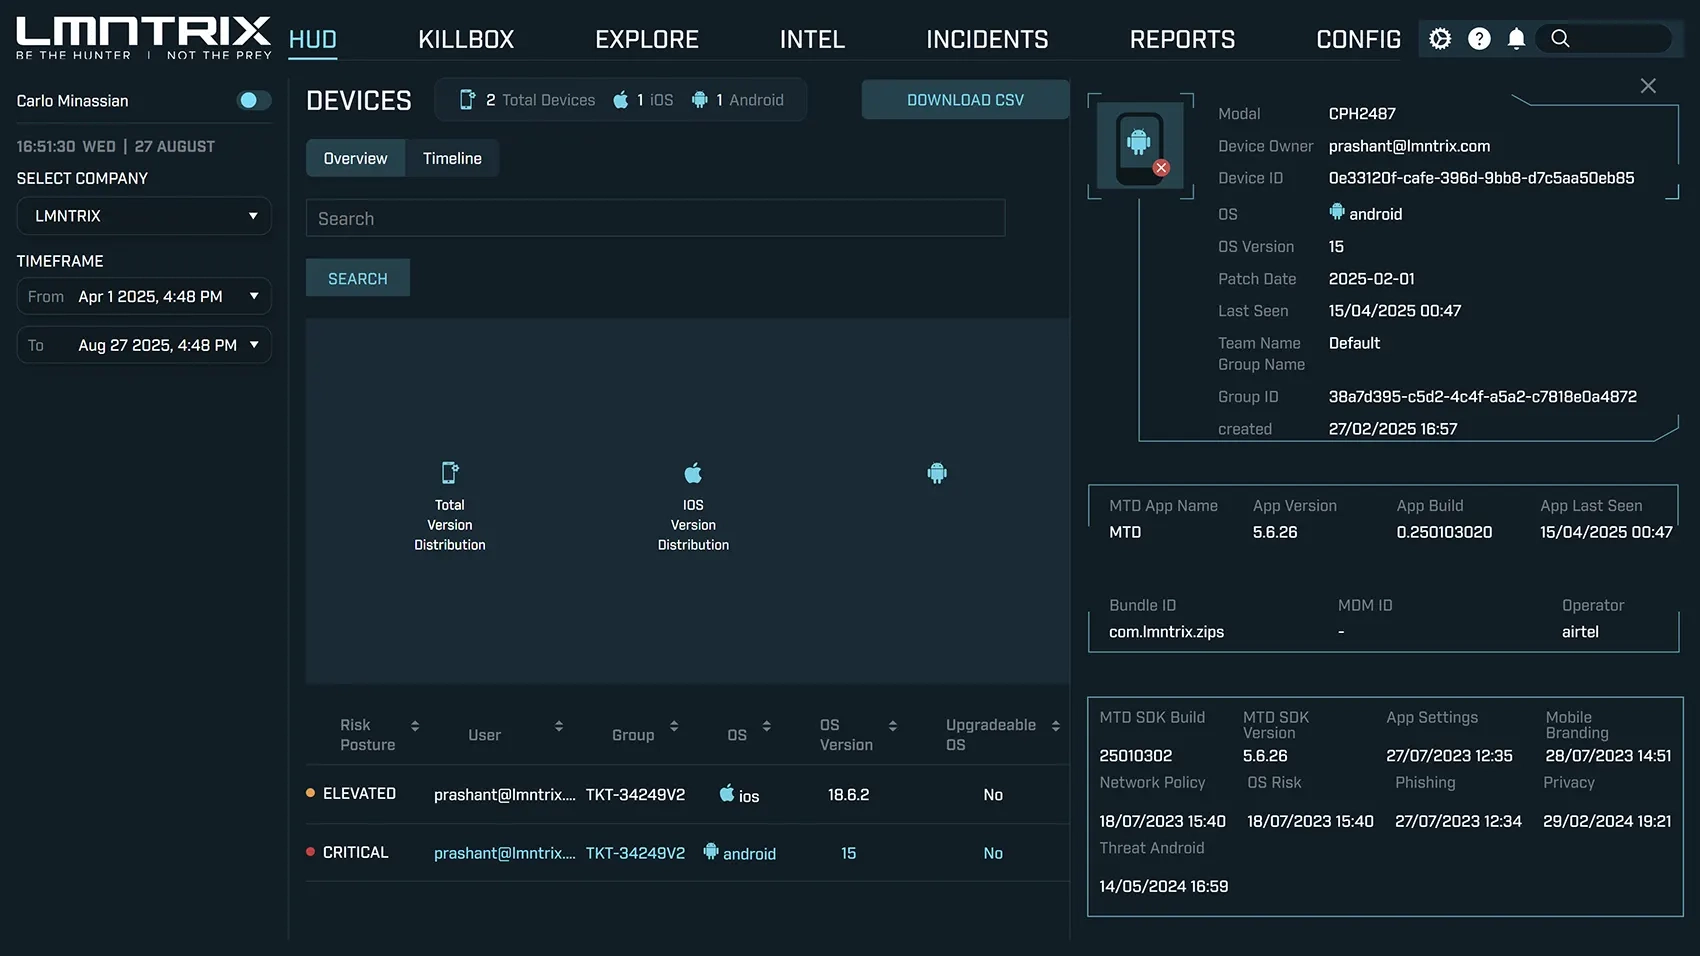
Task: Click App Build value 0.250103020
Action: [x=1444, y=532]
